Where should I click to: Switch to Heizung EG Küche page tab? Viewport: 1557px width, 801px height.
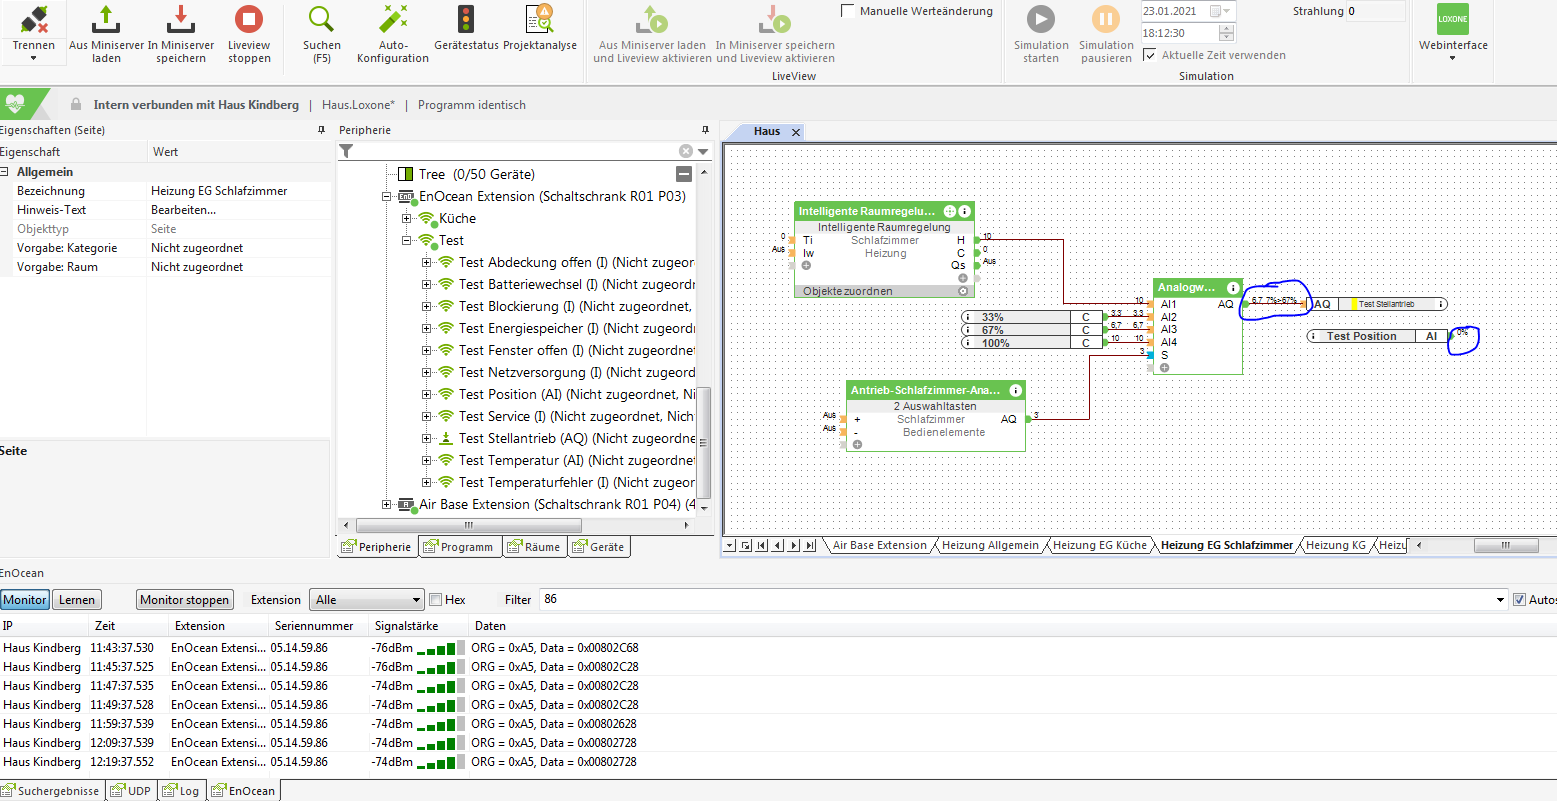pos(1099,545)
